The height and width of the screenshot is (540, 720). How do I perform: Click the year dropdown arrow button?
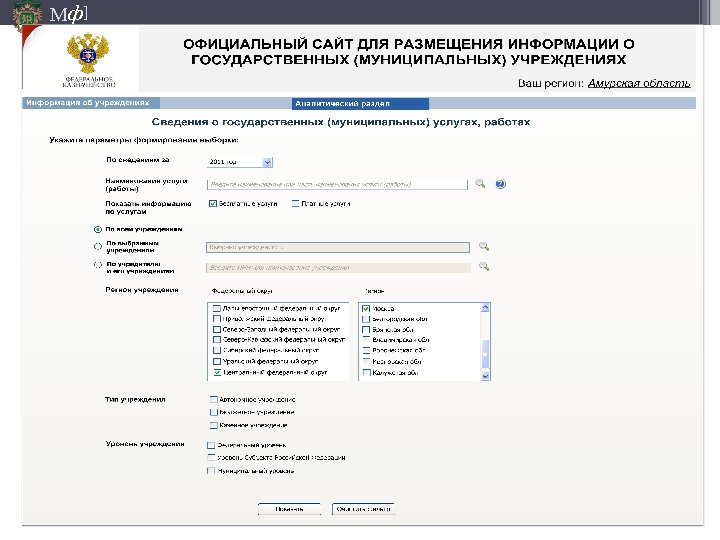267,162
